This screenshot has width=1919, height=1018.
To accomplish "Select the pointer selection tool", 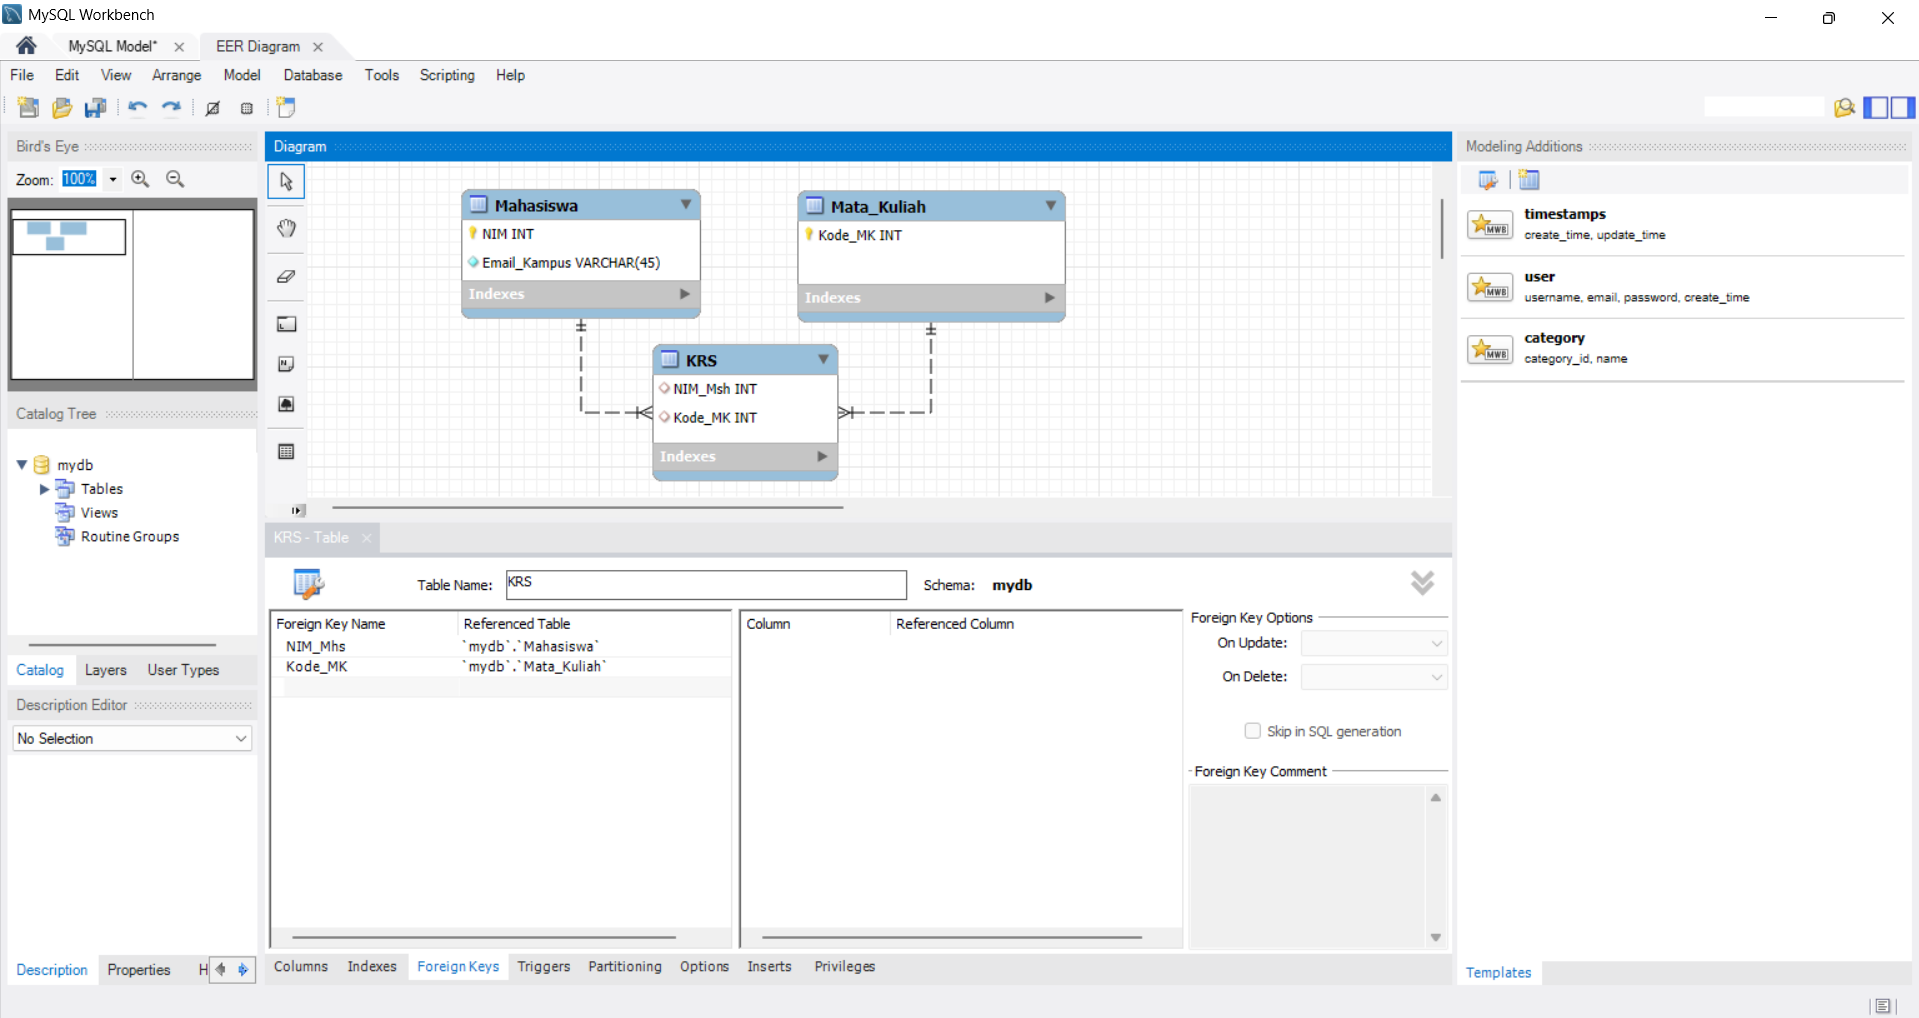I will [286, 182].
